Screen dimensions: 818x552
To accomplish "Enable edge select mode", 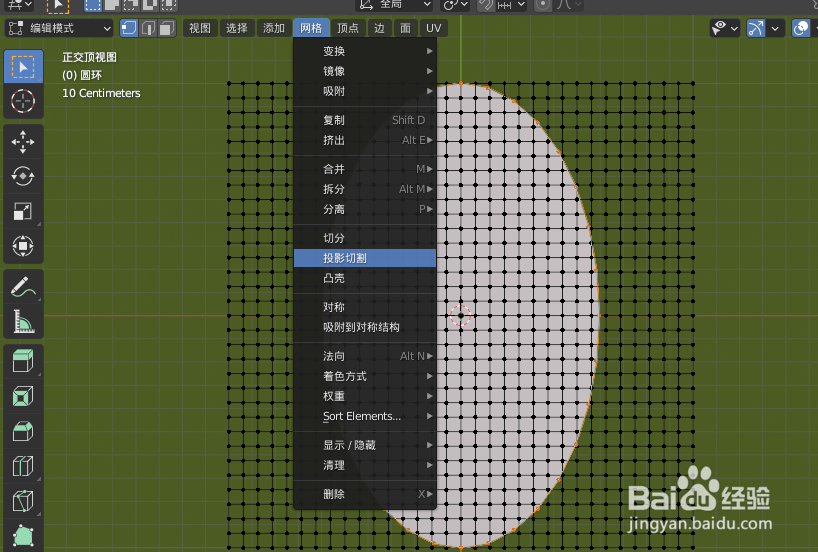I will 148,28.
